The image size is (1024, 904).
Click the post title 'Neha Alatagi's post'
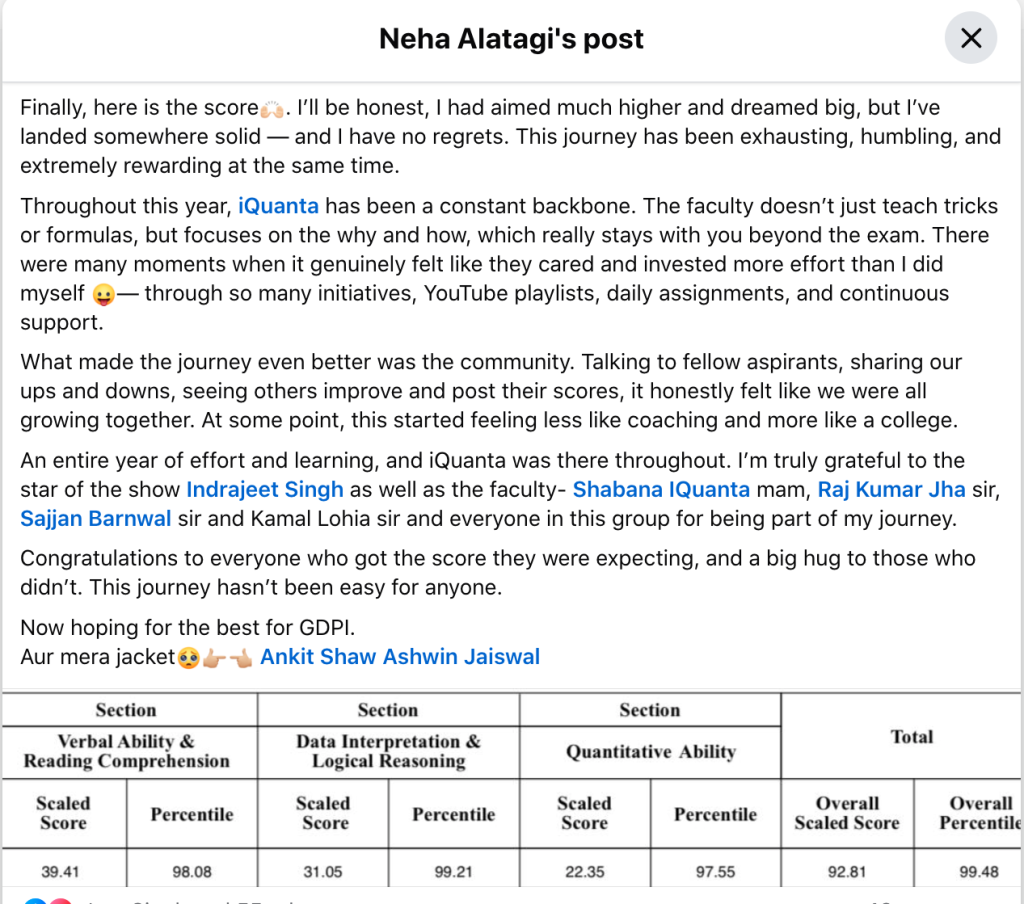tap(511, 39)
